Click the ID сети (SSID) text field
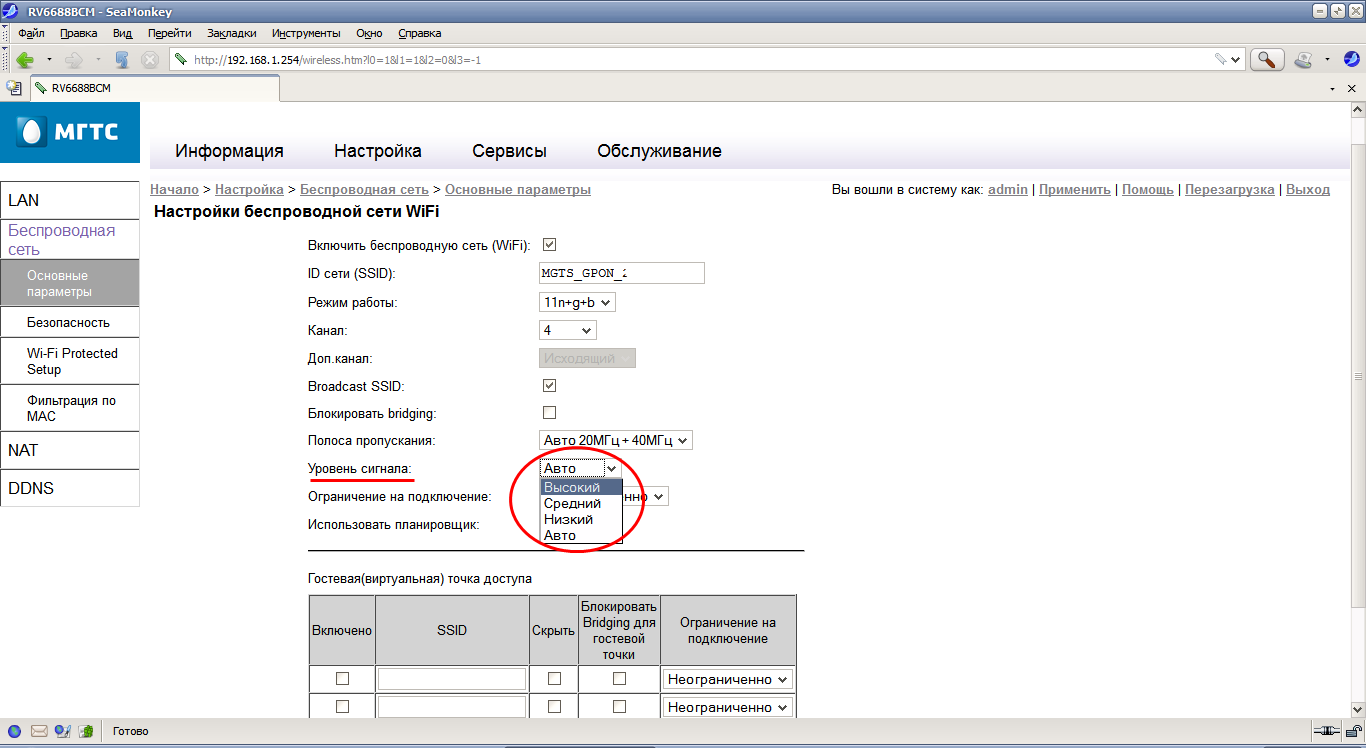Image resolution: width=1366 pixels, height=748 pixels. 621,273
